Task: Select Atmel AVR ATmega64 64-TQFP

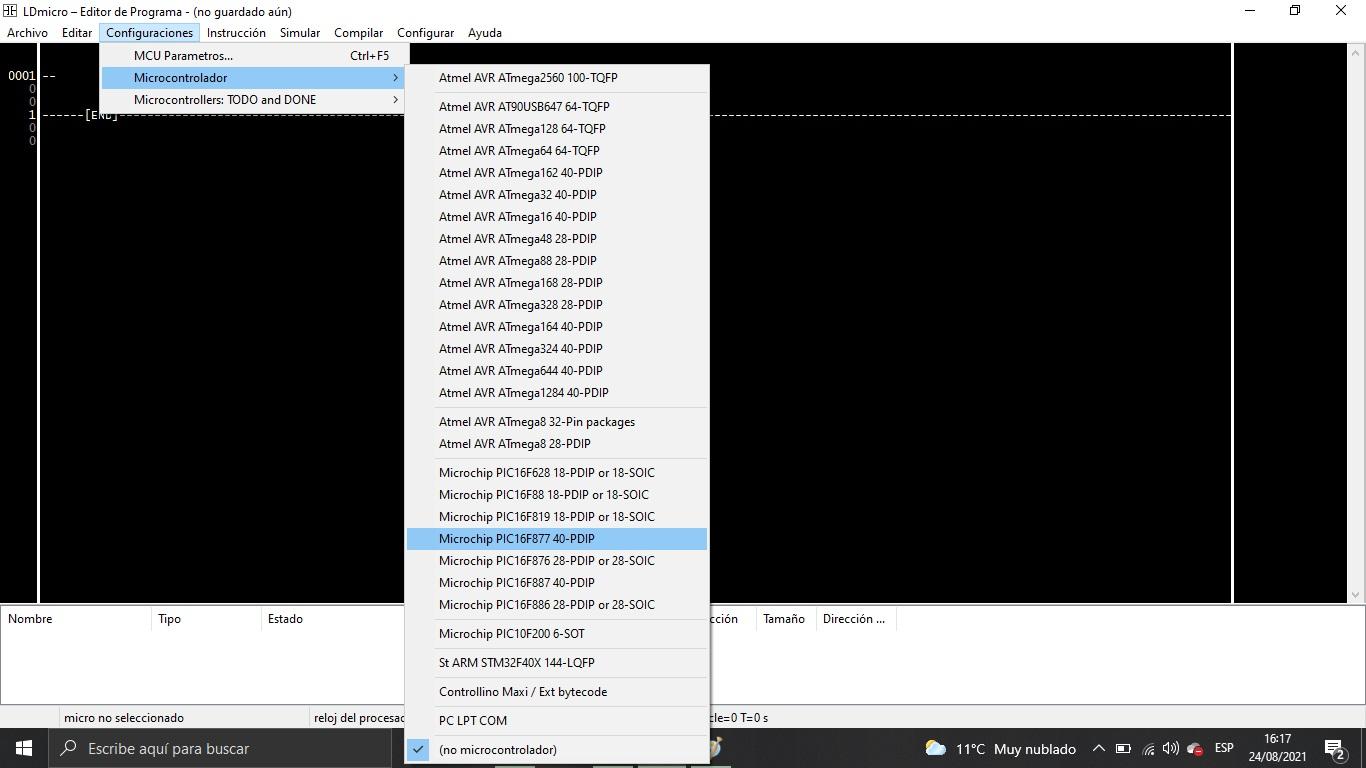Action: (x=557, y=151)
